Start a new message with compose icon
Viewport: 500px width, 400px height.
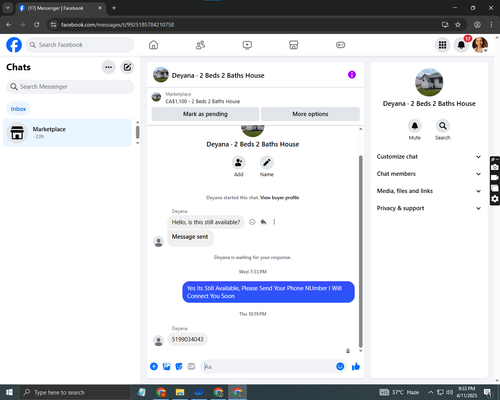pyautogui.click(x=127, y=67)
